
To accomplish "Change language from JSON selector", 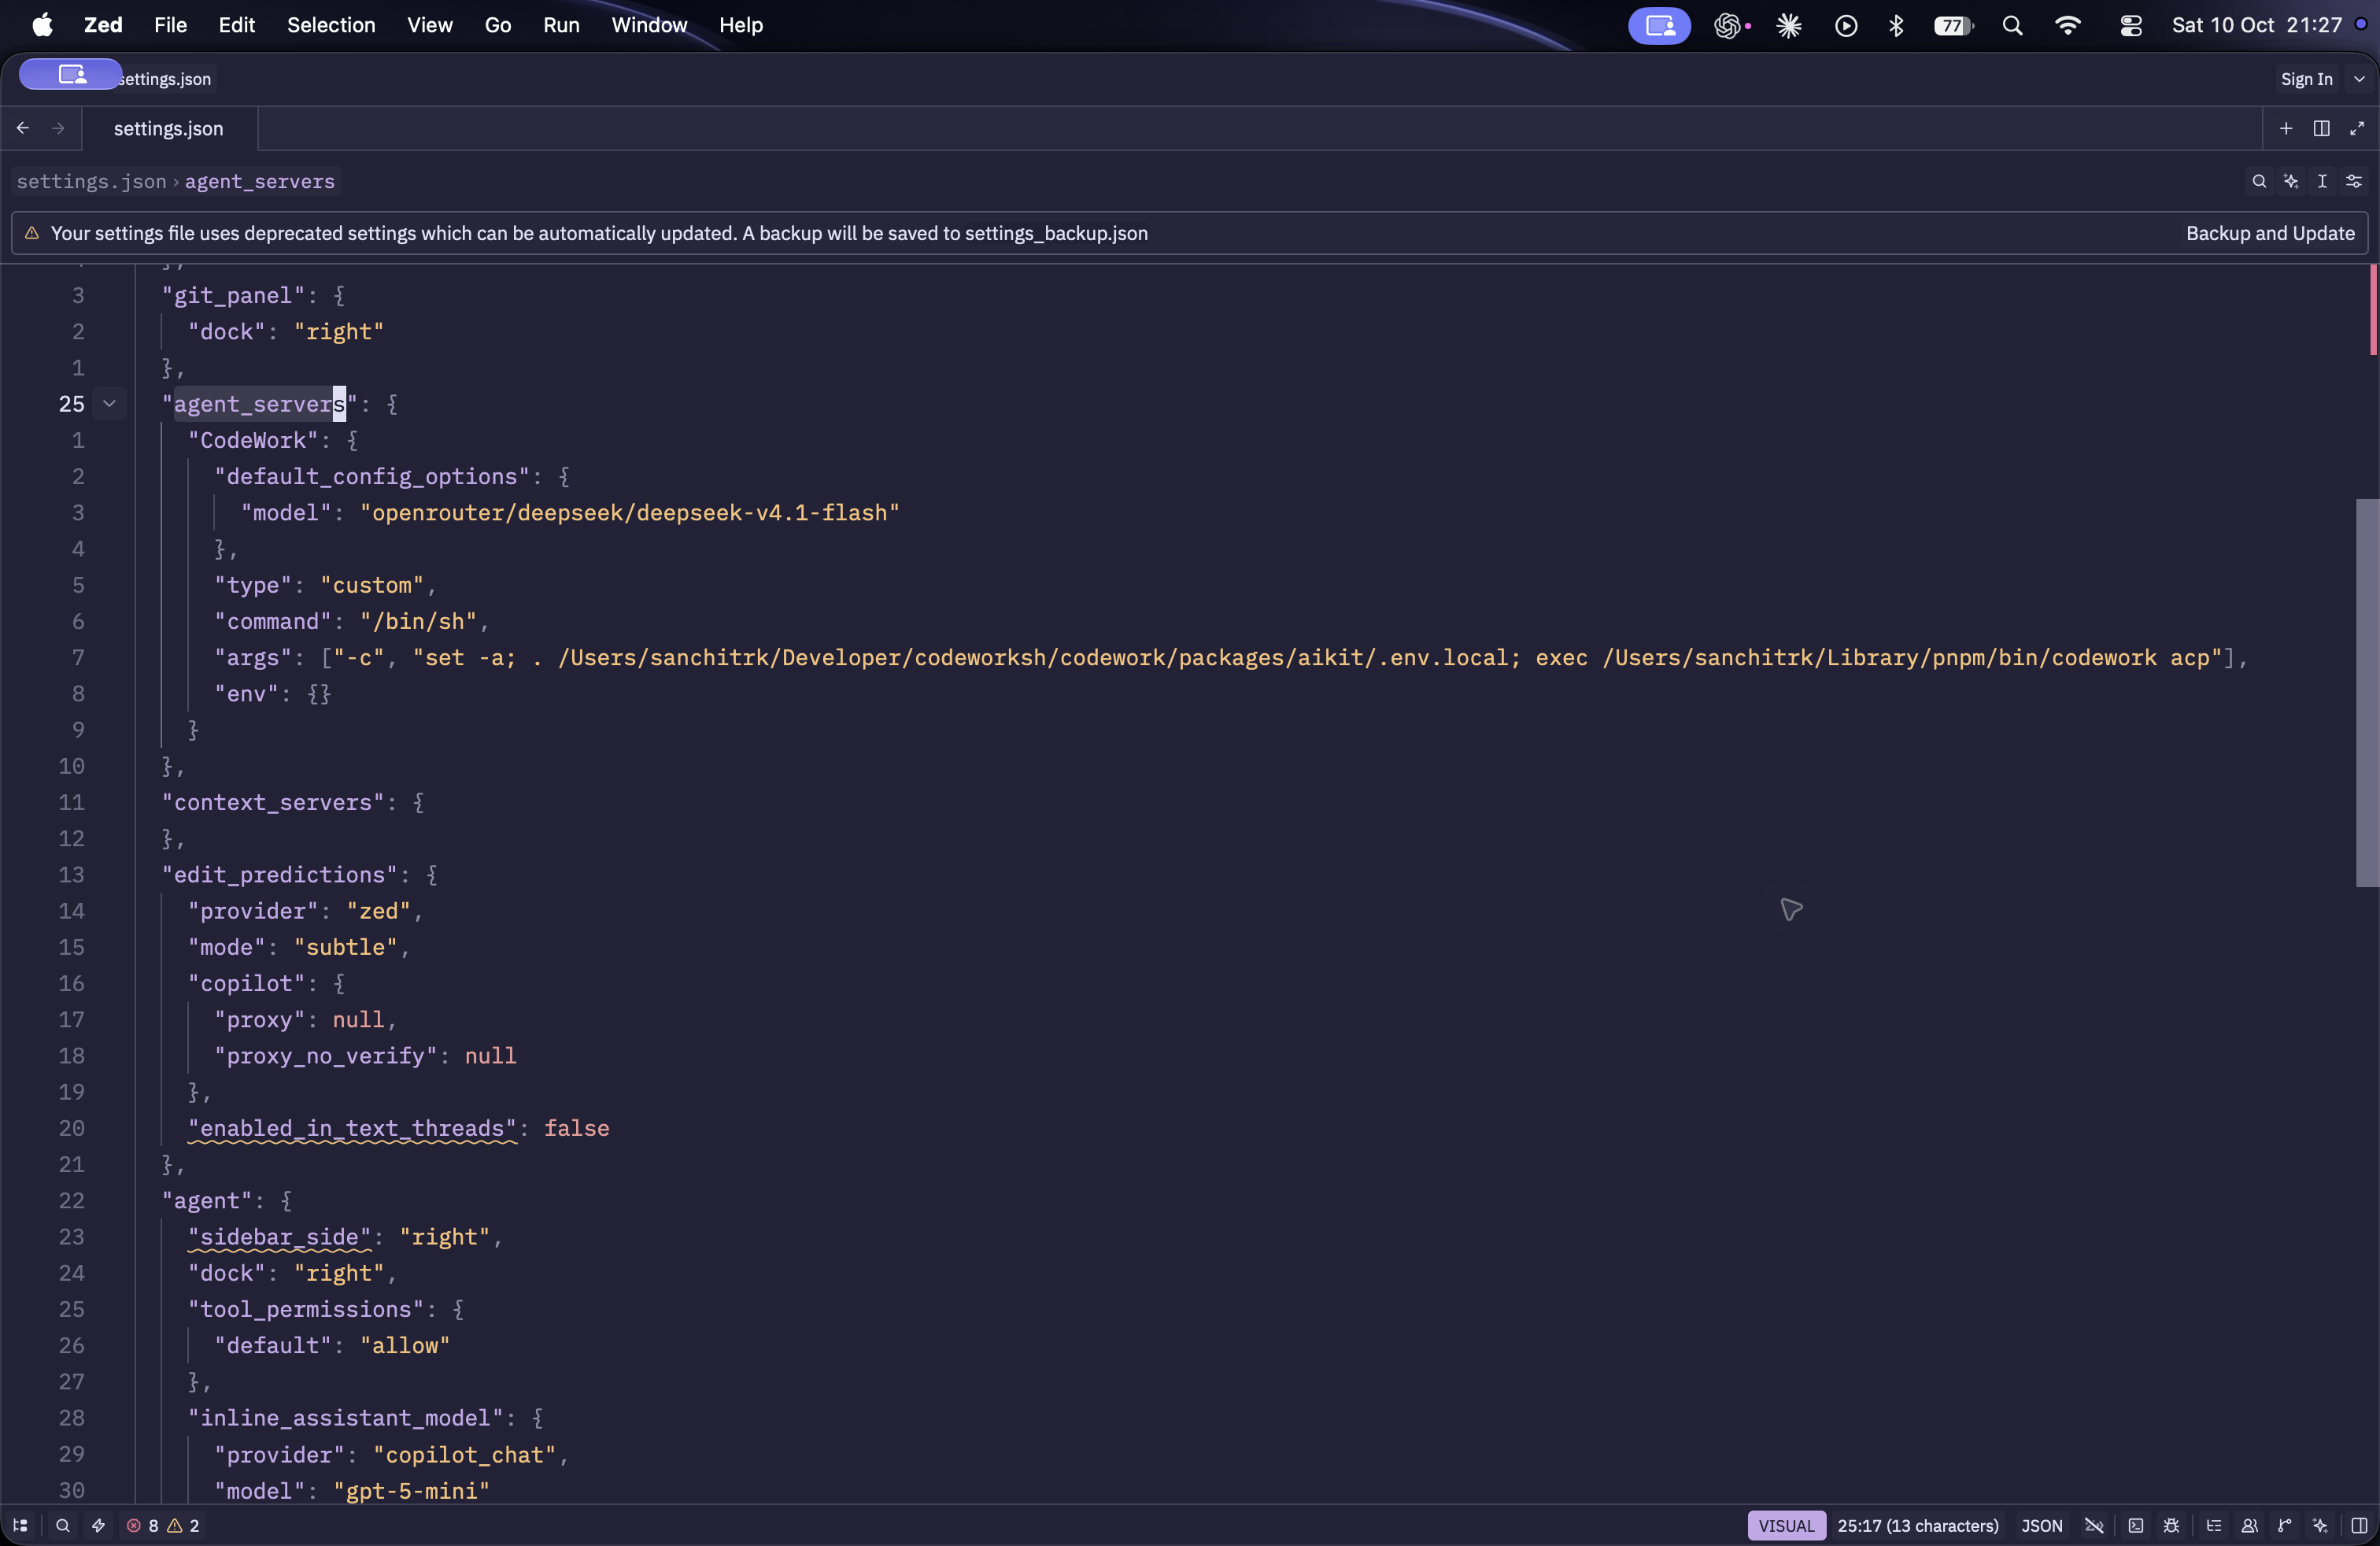I will pyautogui.click(x=2042, y=1525).
